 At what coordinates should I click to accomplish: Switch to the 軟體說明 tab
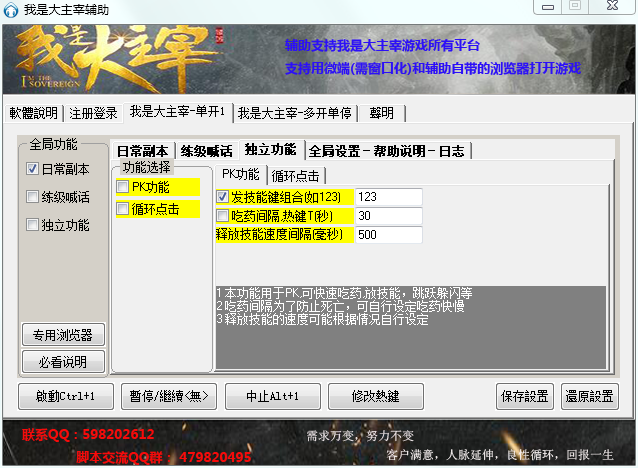click(x=34, y=112)
